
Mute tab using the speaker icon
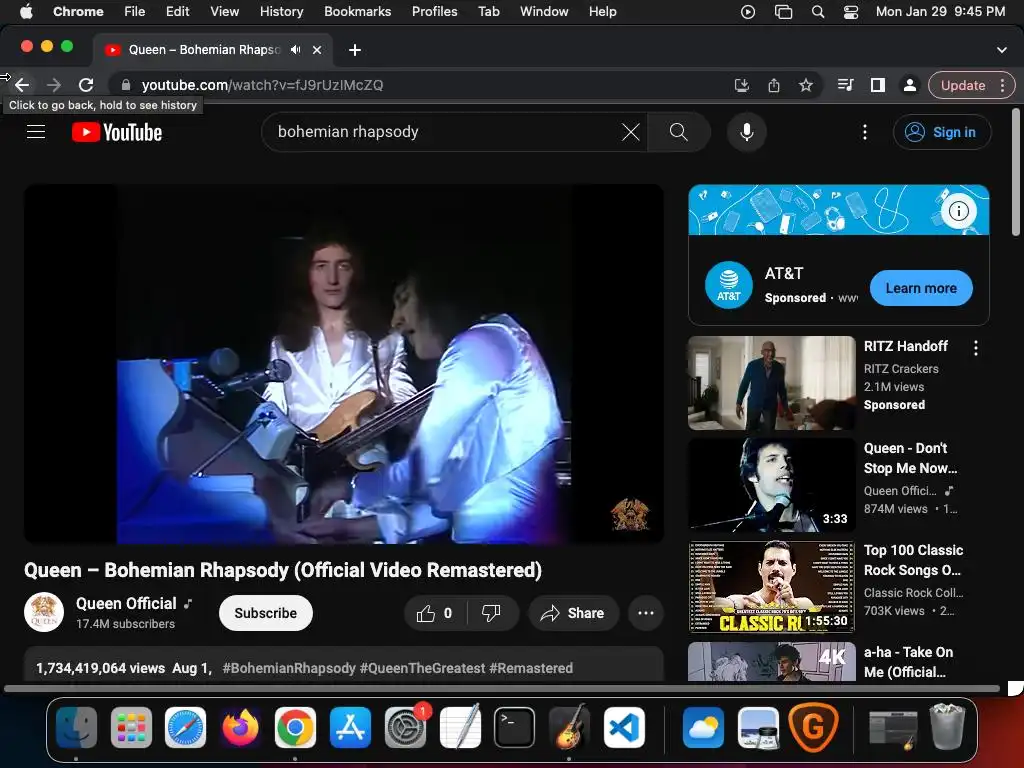pos(296,50)
